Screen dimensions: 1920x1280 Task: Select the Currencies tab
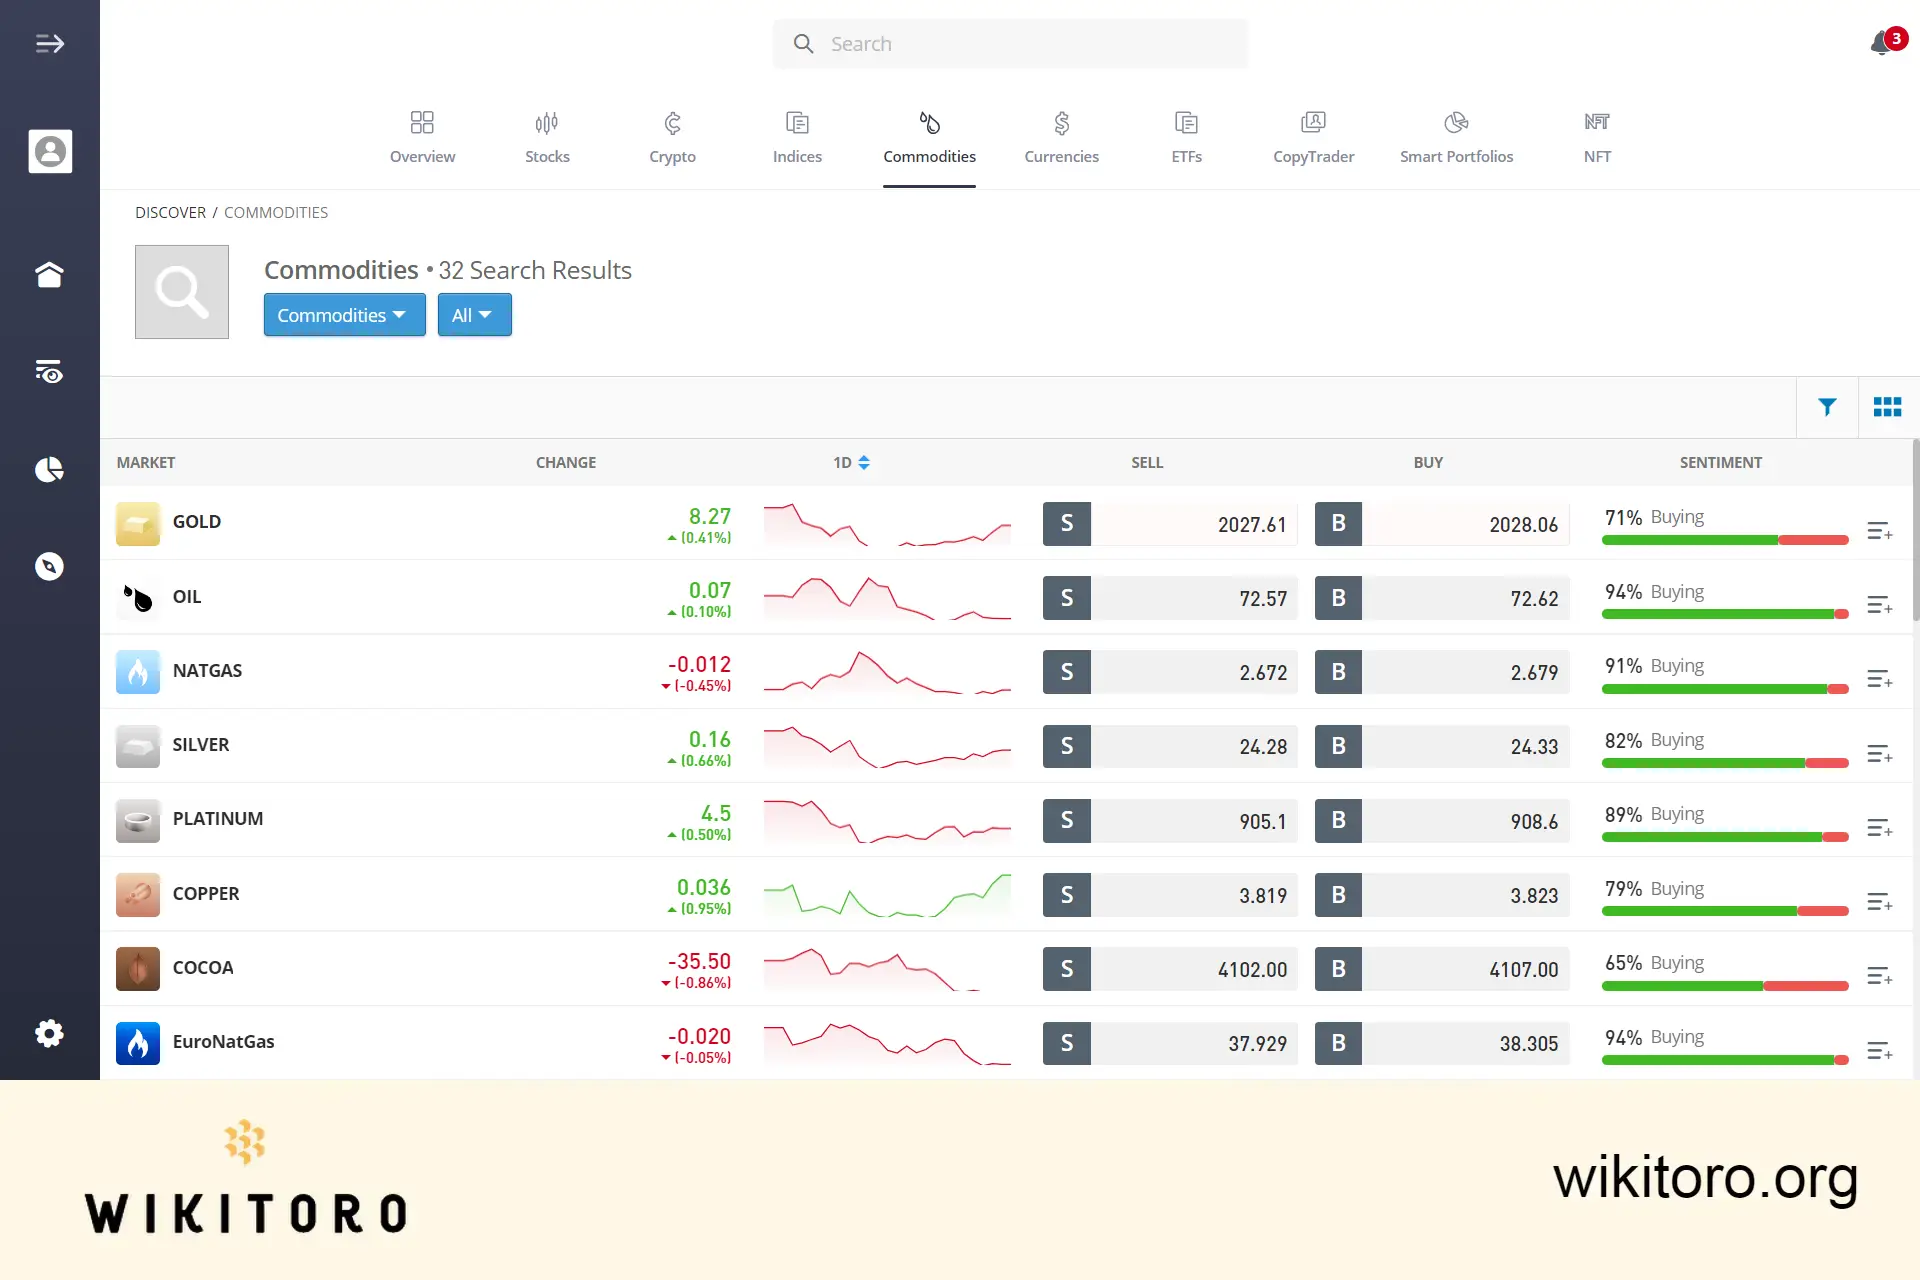1061,136
